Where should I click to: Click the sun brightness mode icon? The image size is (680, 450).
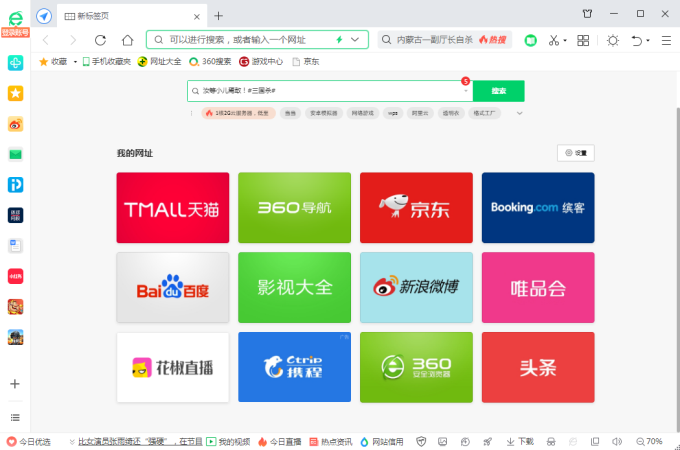pos(613,40)
